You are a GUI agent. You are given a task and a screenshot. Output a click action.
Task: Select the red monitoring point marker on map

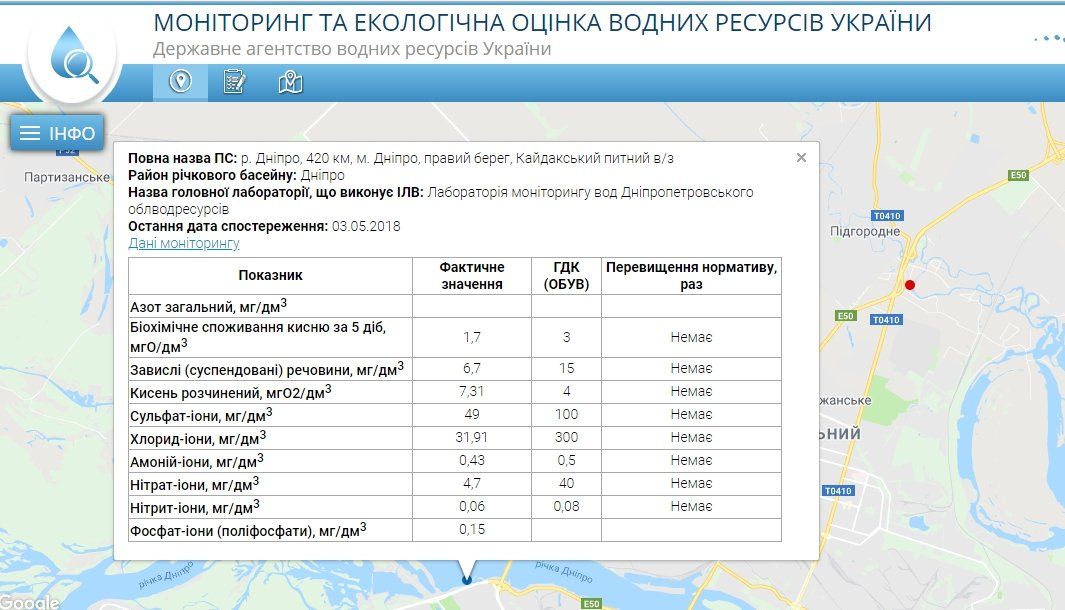point(910,283)
